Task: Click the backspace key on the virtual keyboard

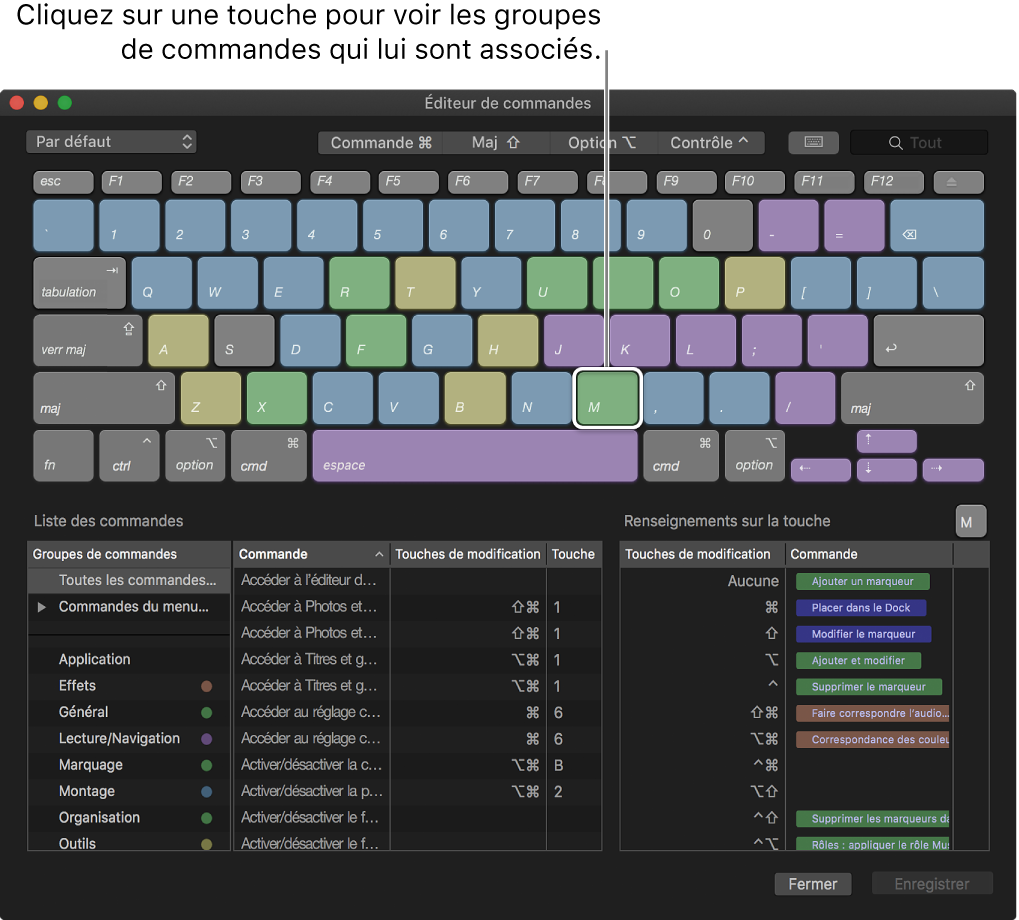Action: [936, 225]
